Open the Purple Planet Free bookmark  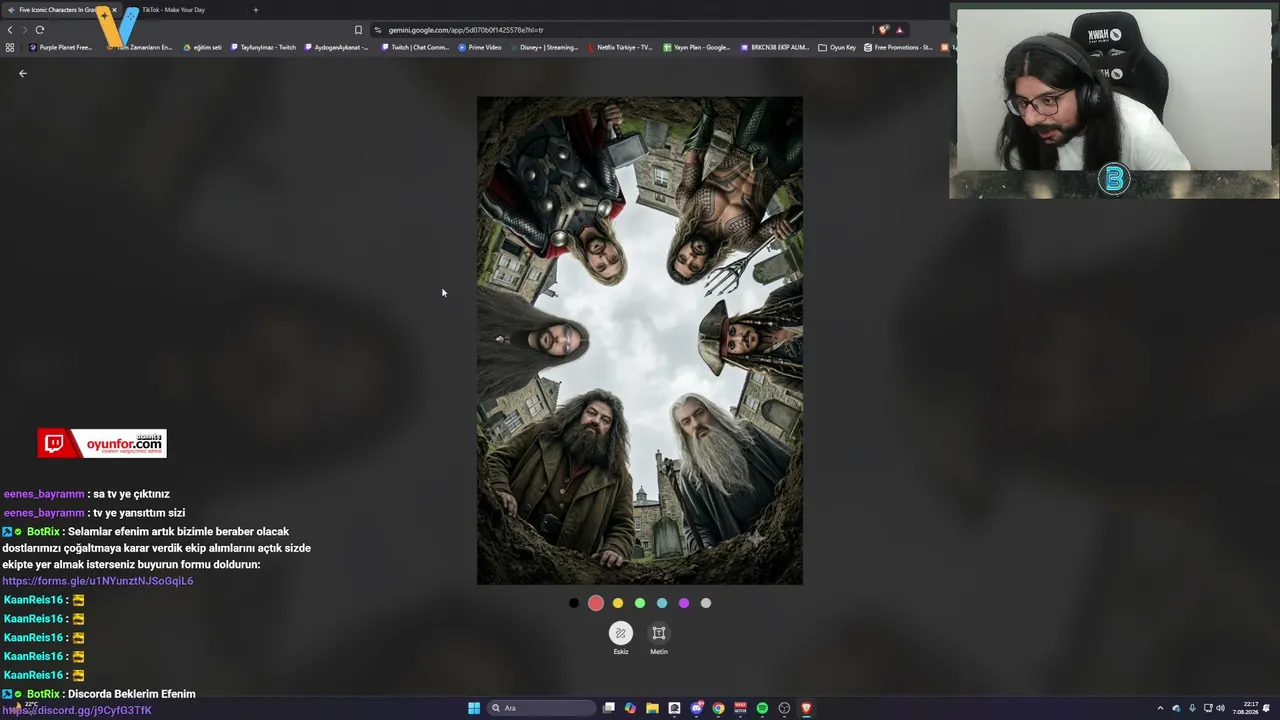[x=61, y=47]
